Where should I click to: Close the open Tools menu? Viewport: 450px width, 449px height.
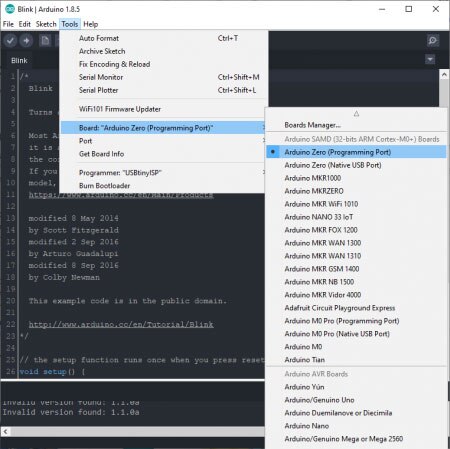tap(70, 24)
